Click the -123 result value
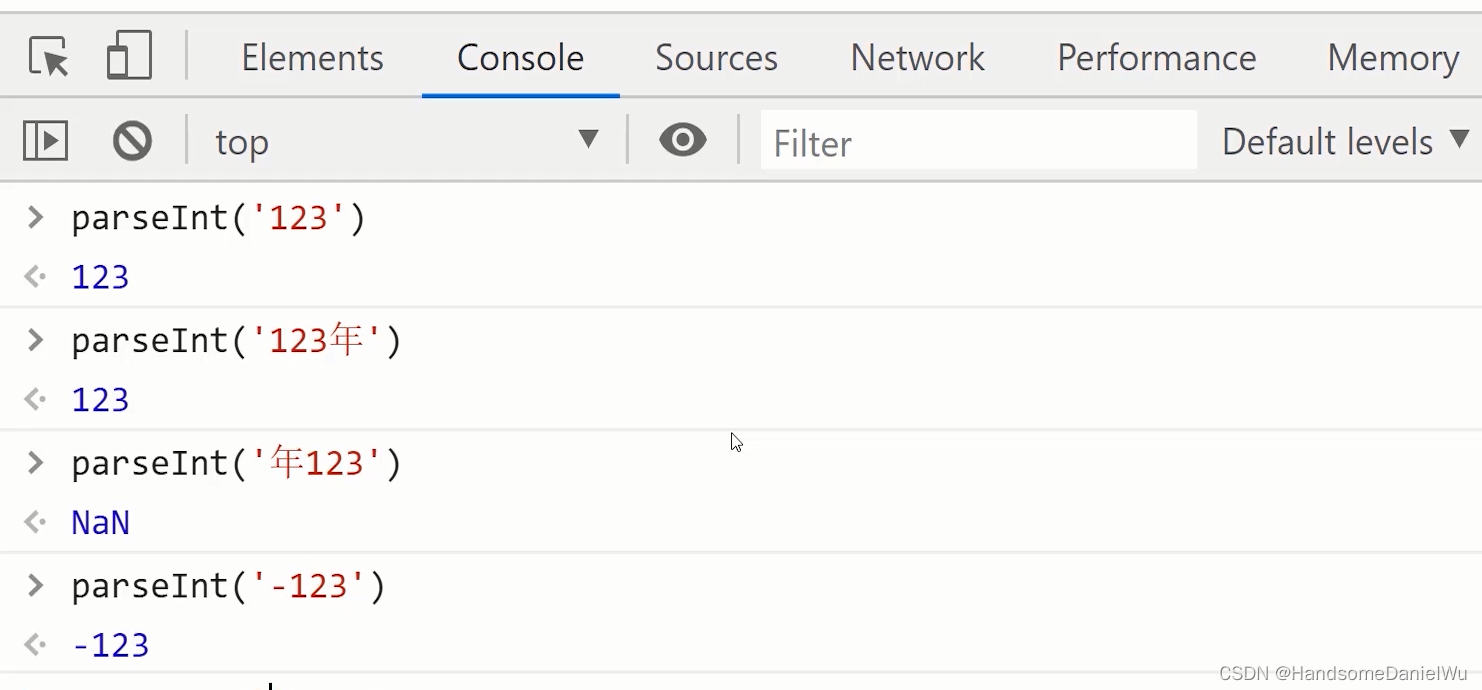 (111, 644)
